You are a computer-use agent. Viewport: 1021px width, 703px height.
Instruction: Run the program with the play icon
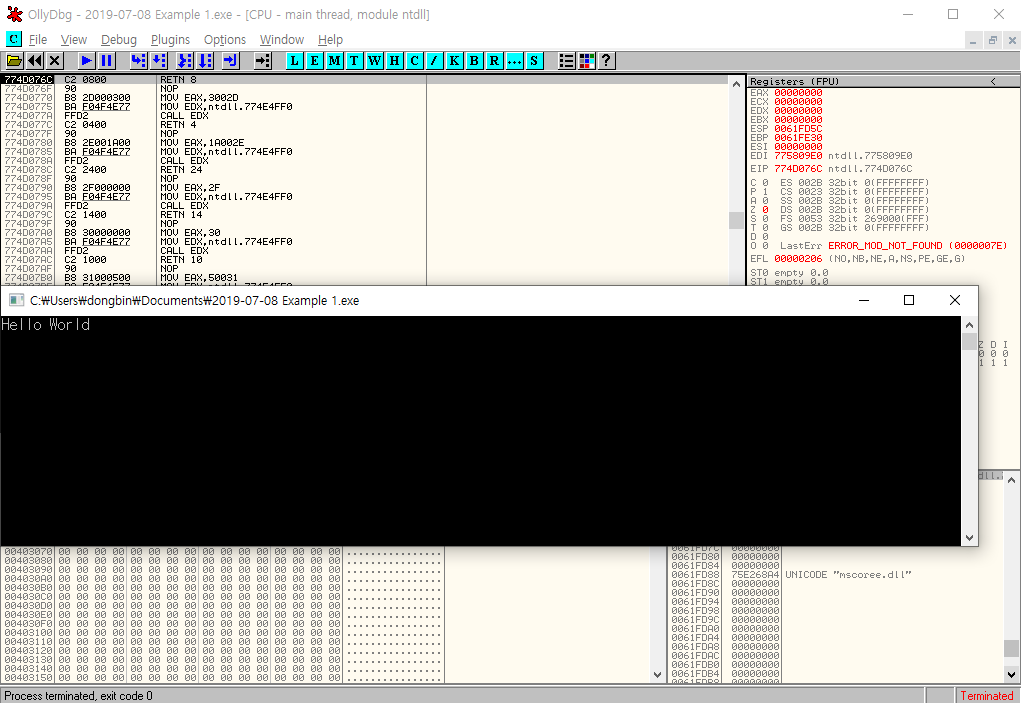pos(86,61)
